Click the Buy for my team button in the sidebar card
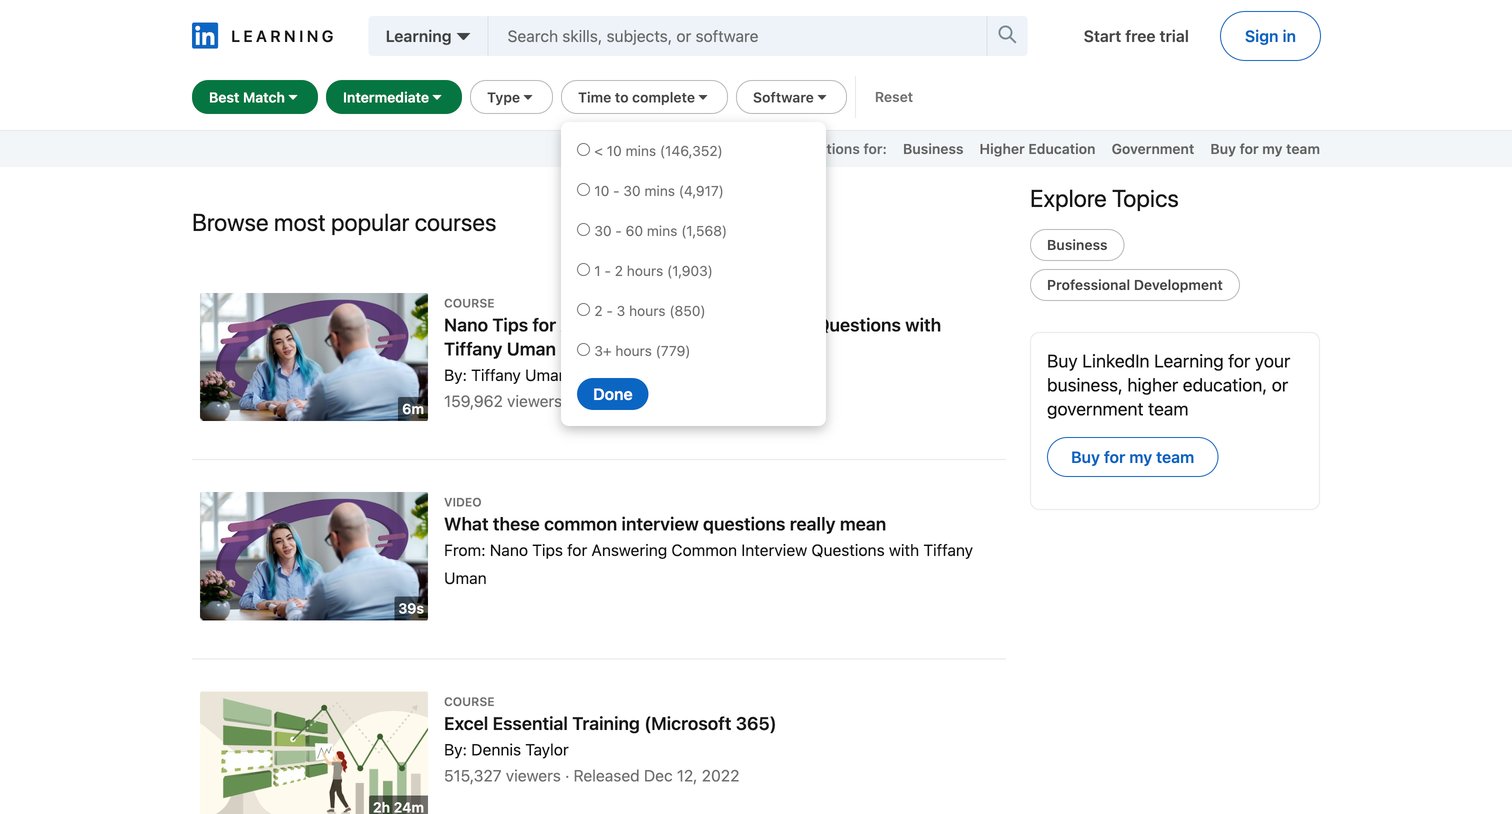 click(1132, 457)
